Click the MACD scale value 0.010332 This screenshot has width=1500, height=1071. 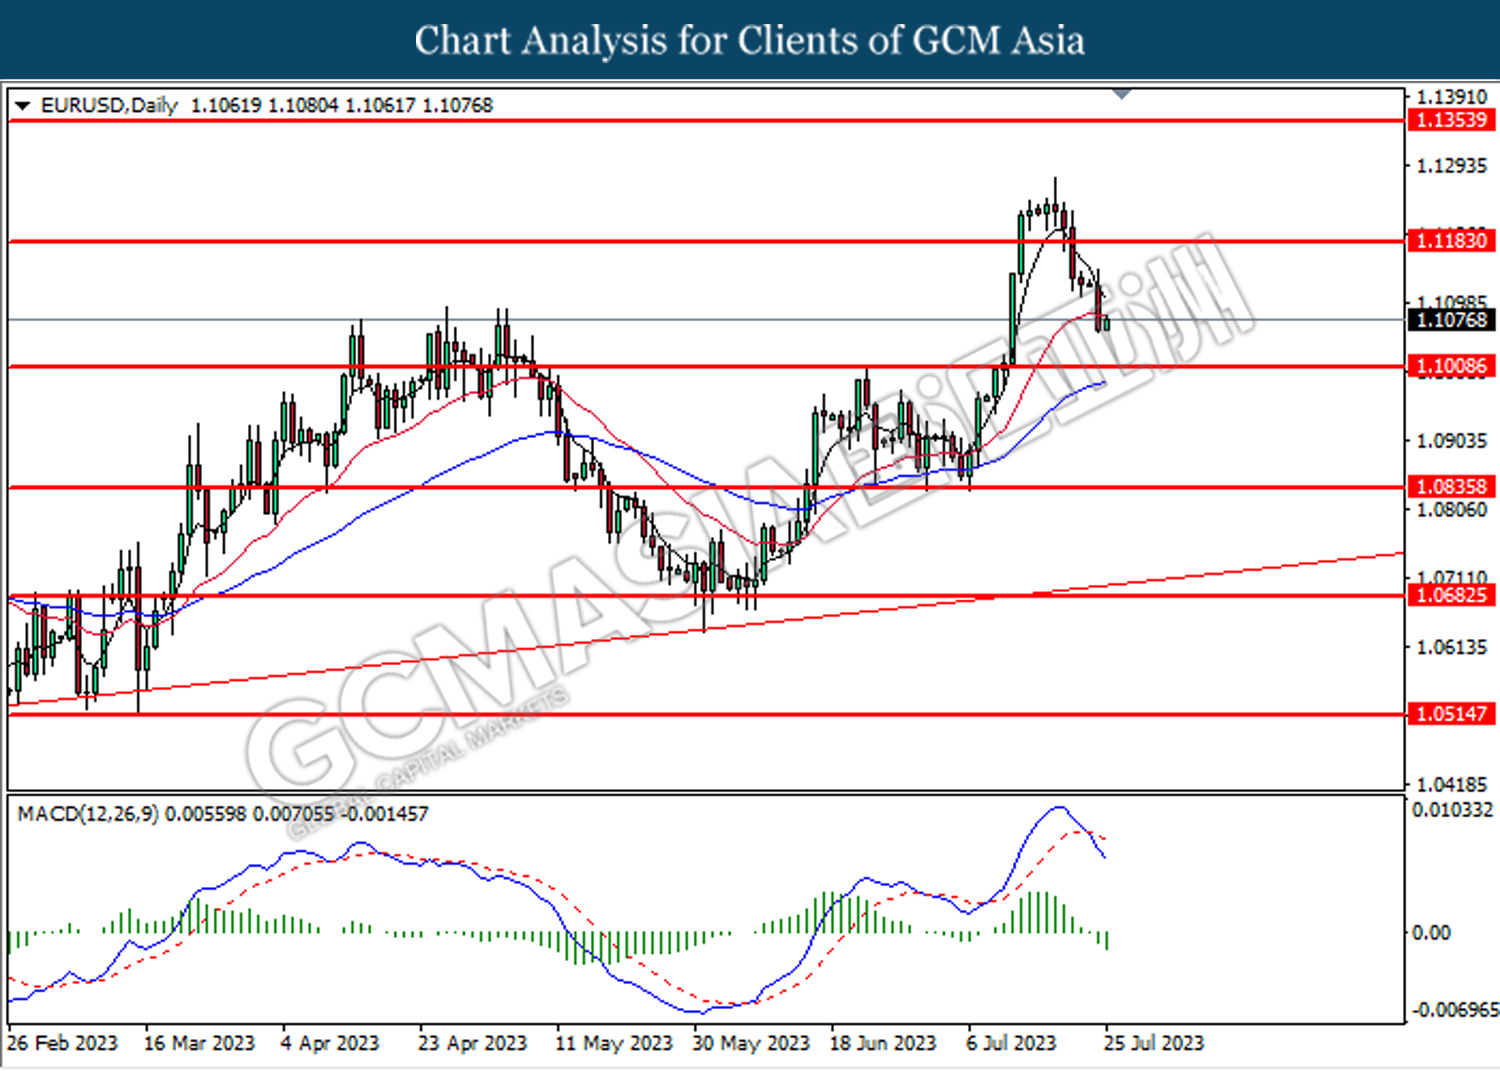pyautogui.click(x=1453, y=809)
